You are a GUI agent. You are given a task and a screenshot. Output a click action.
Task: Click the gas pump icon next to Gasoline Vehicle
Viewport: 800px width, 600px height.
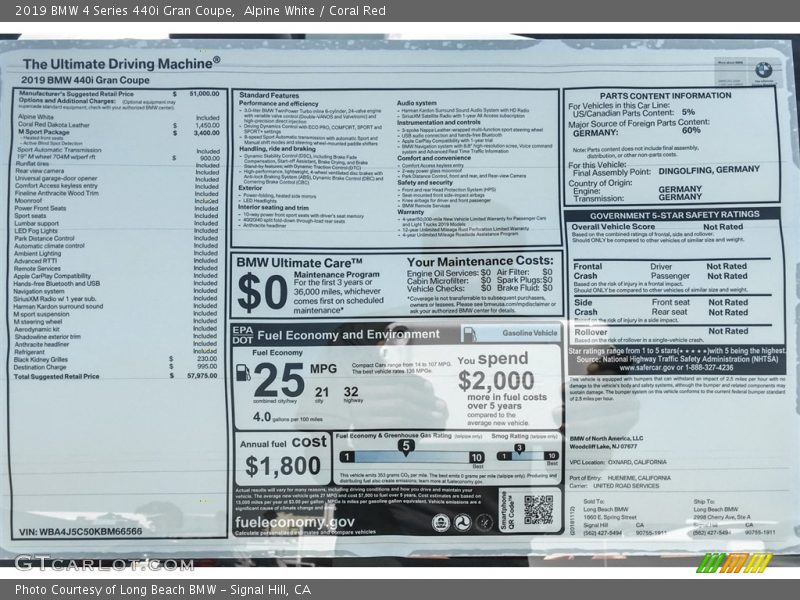click(x=468, y=335)
